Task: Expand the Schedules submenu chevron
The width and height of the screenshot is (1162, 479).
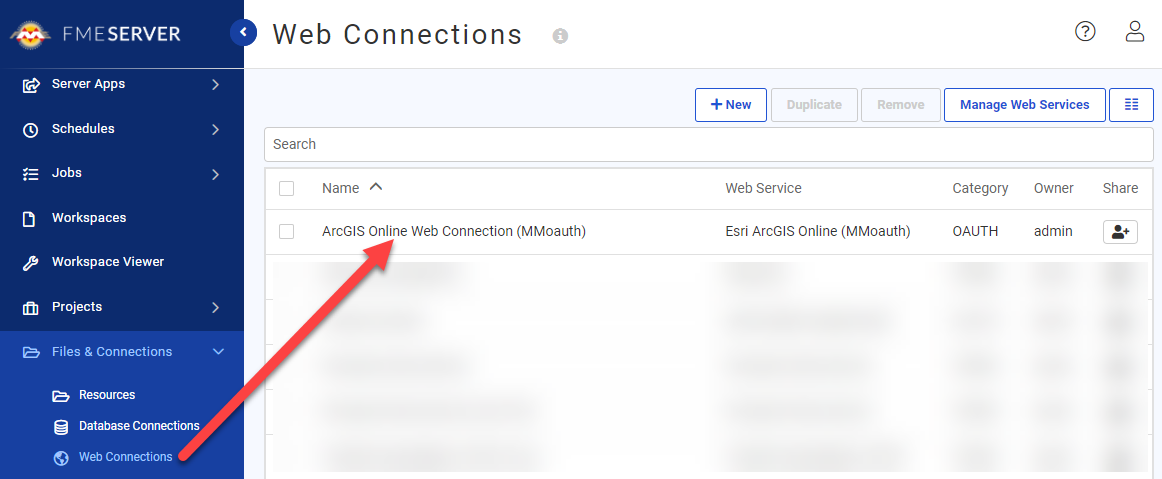Action: [x=216, y=129]
